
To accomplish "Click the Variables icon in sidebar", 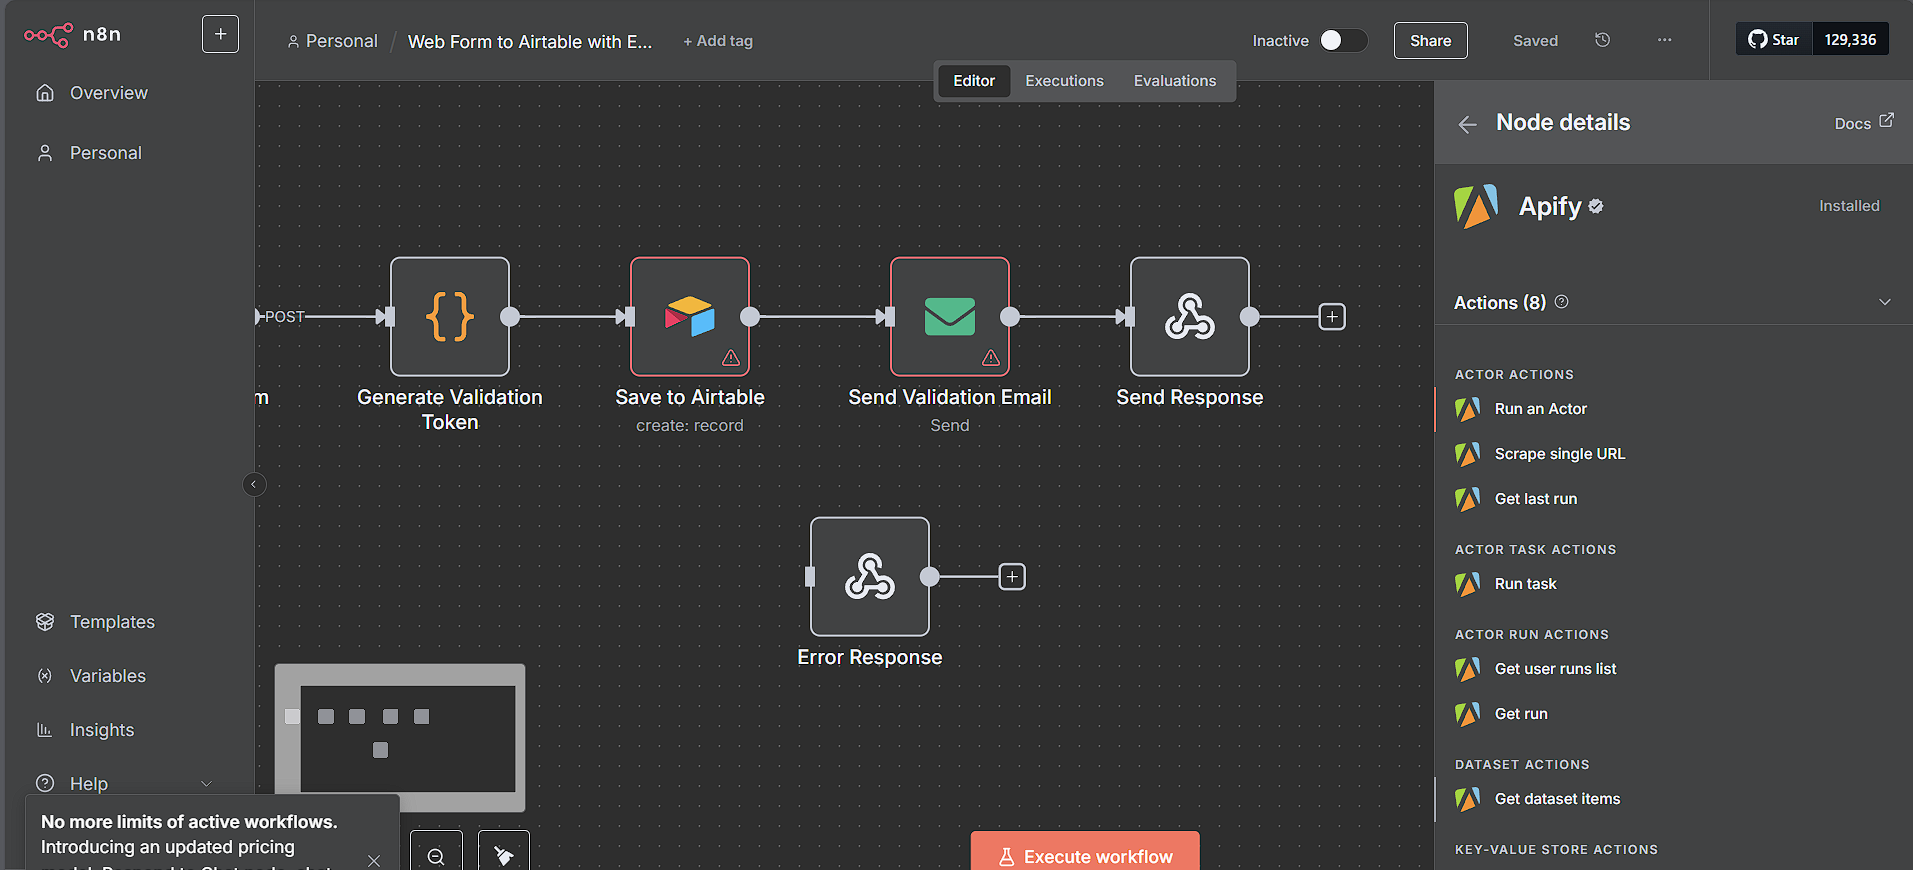I will click(45, 676).
